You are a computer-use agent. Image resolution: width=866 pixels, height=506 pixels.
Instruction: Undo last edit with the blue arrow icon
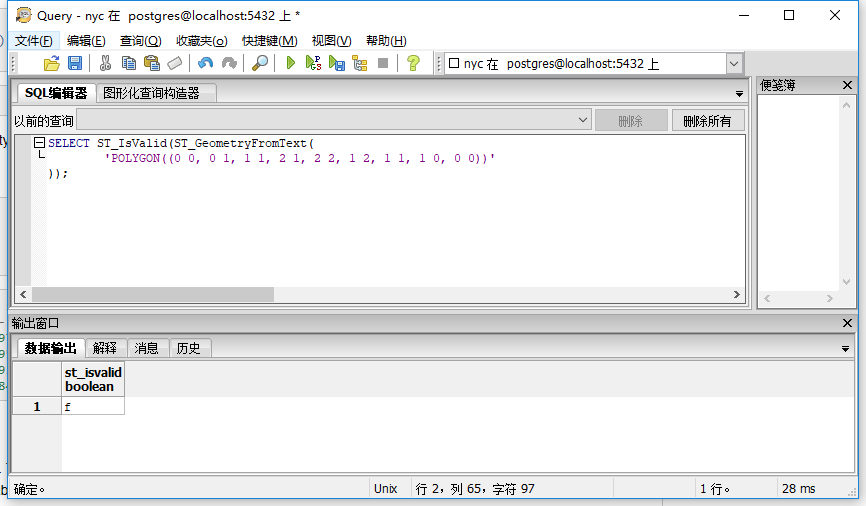205,64
